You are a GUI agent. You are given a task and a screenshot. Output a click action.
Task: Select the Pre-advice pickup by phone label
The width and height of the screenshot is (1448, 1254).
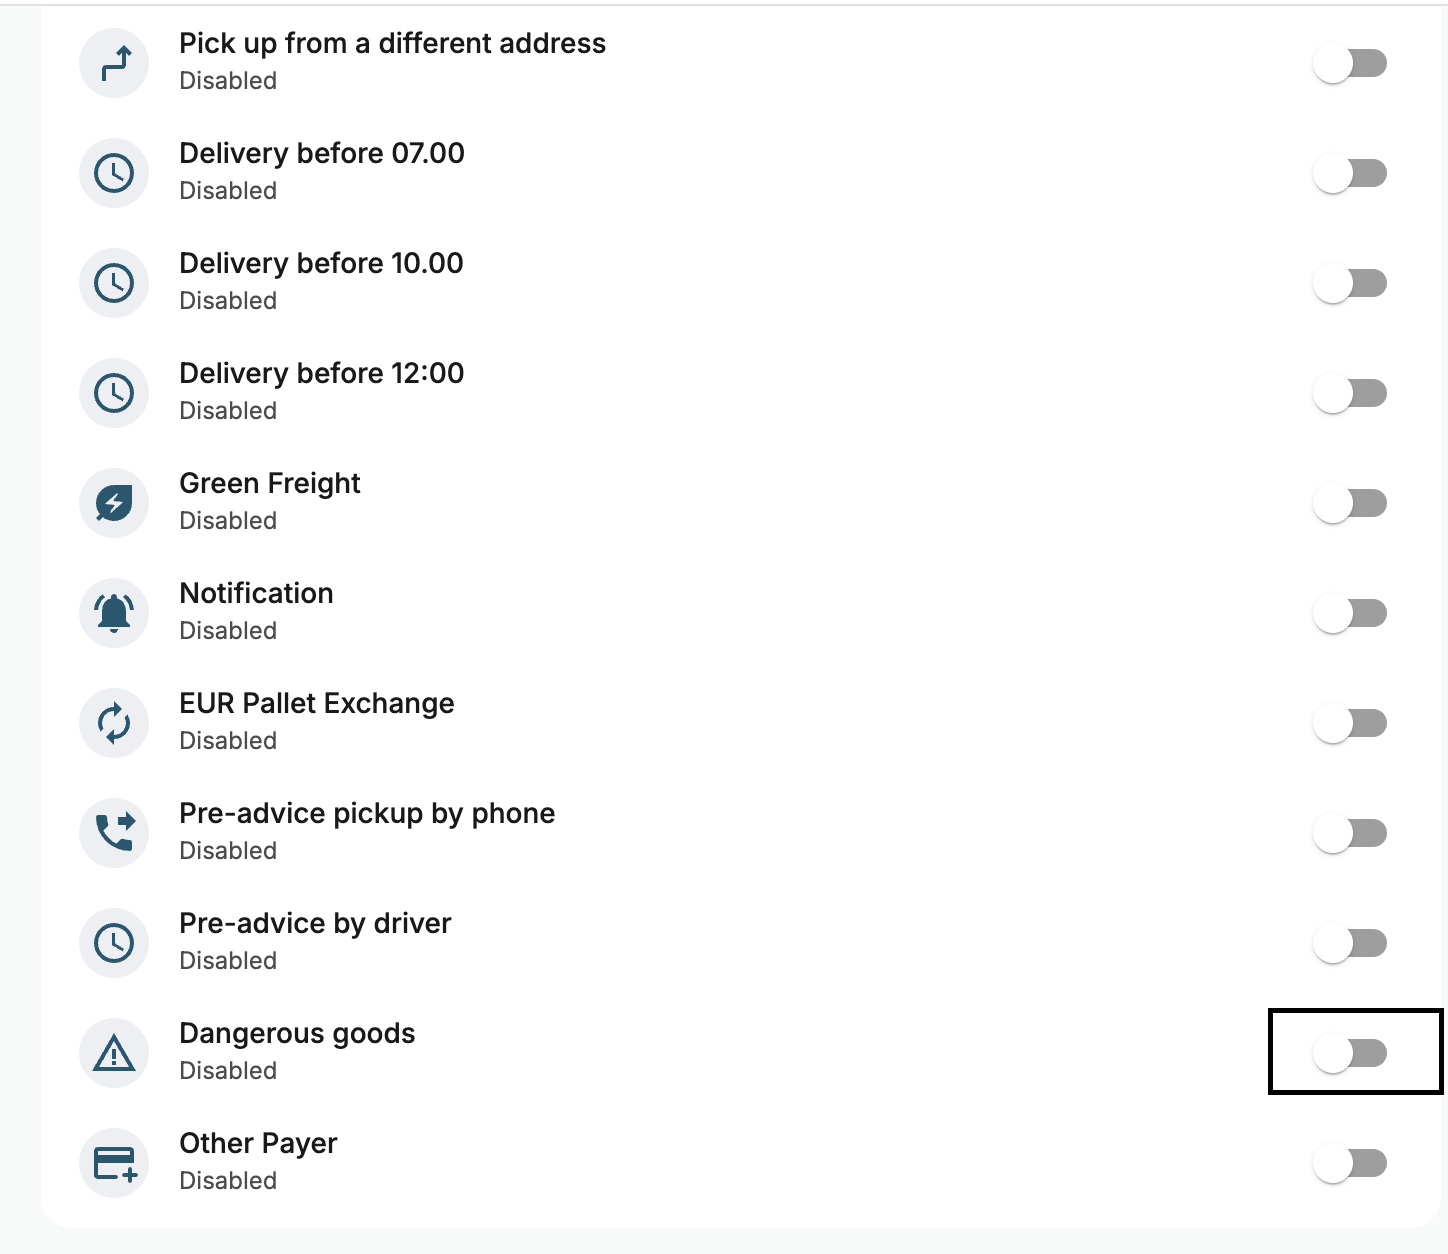tap(367, 813)
